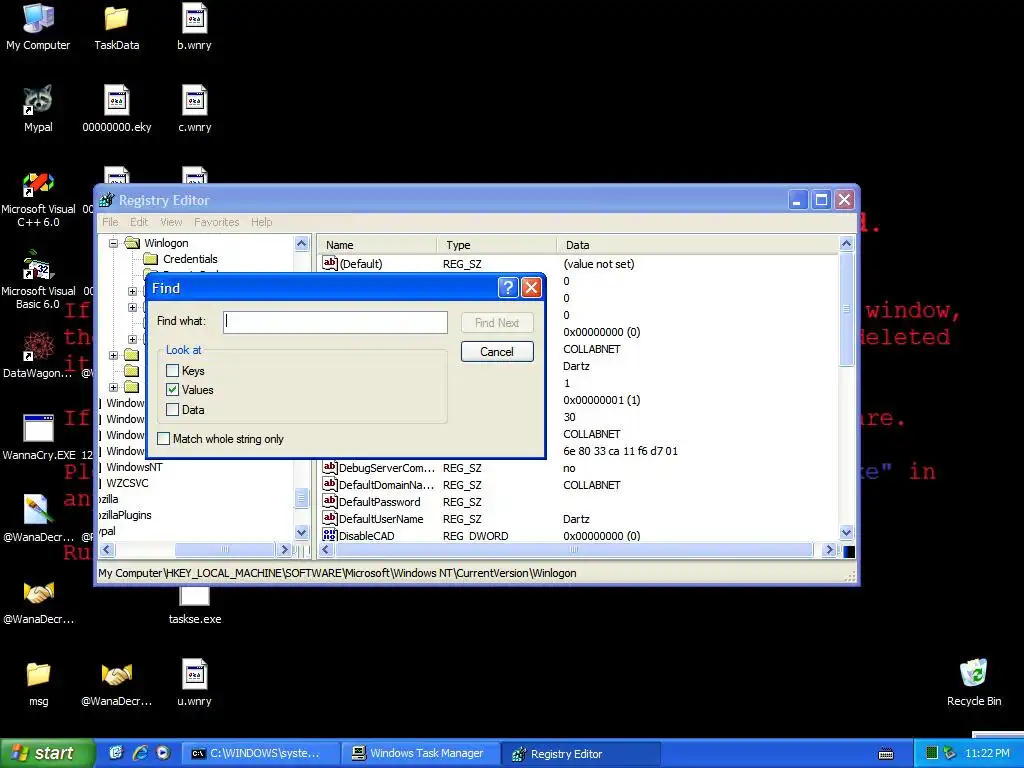Click the values pane vertical scroll-down arrow

pyautogui.click(x=846, y=532)
